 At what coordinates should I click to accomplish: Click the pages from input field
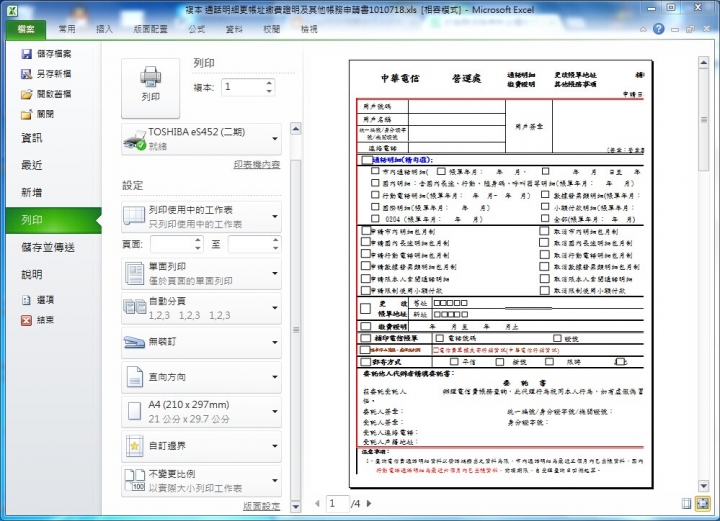pyautogui.click(x=172, y=244)
